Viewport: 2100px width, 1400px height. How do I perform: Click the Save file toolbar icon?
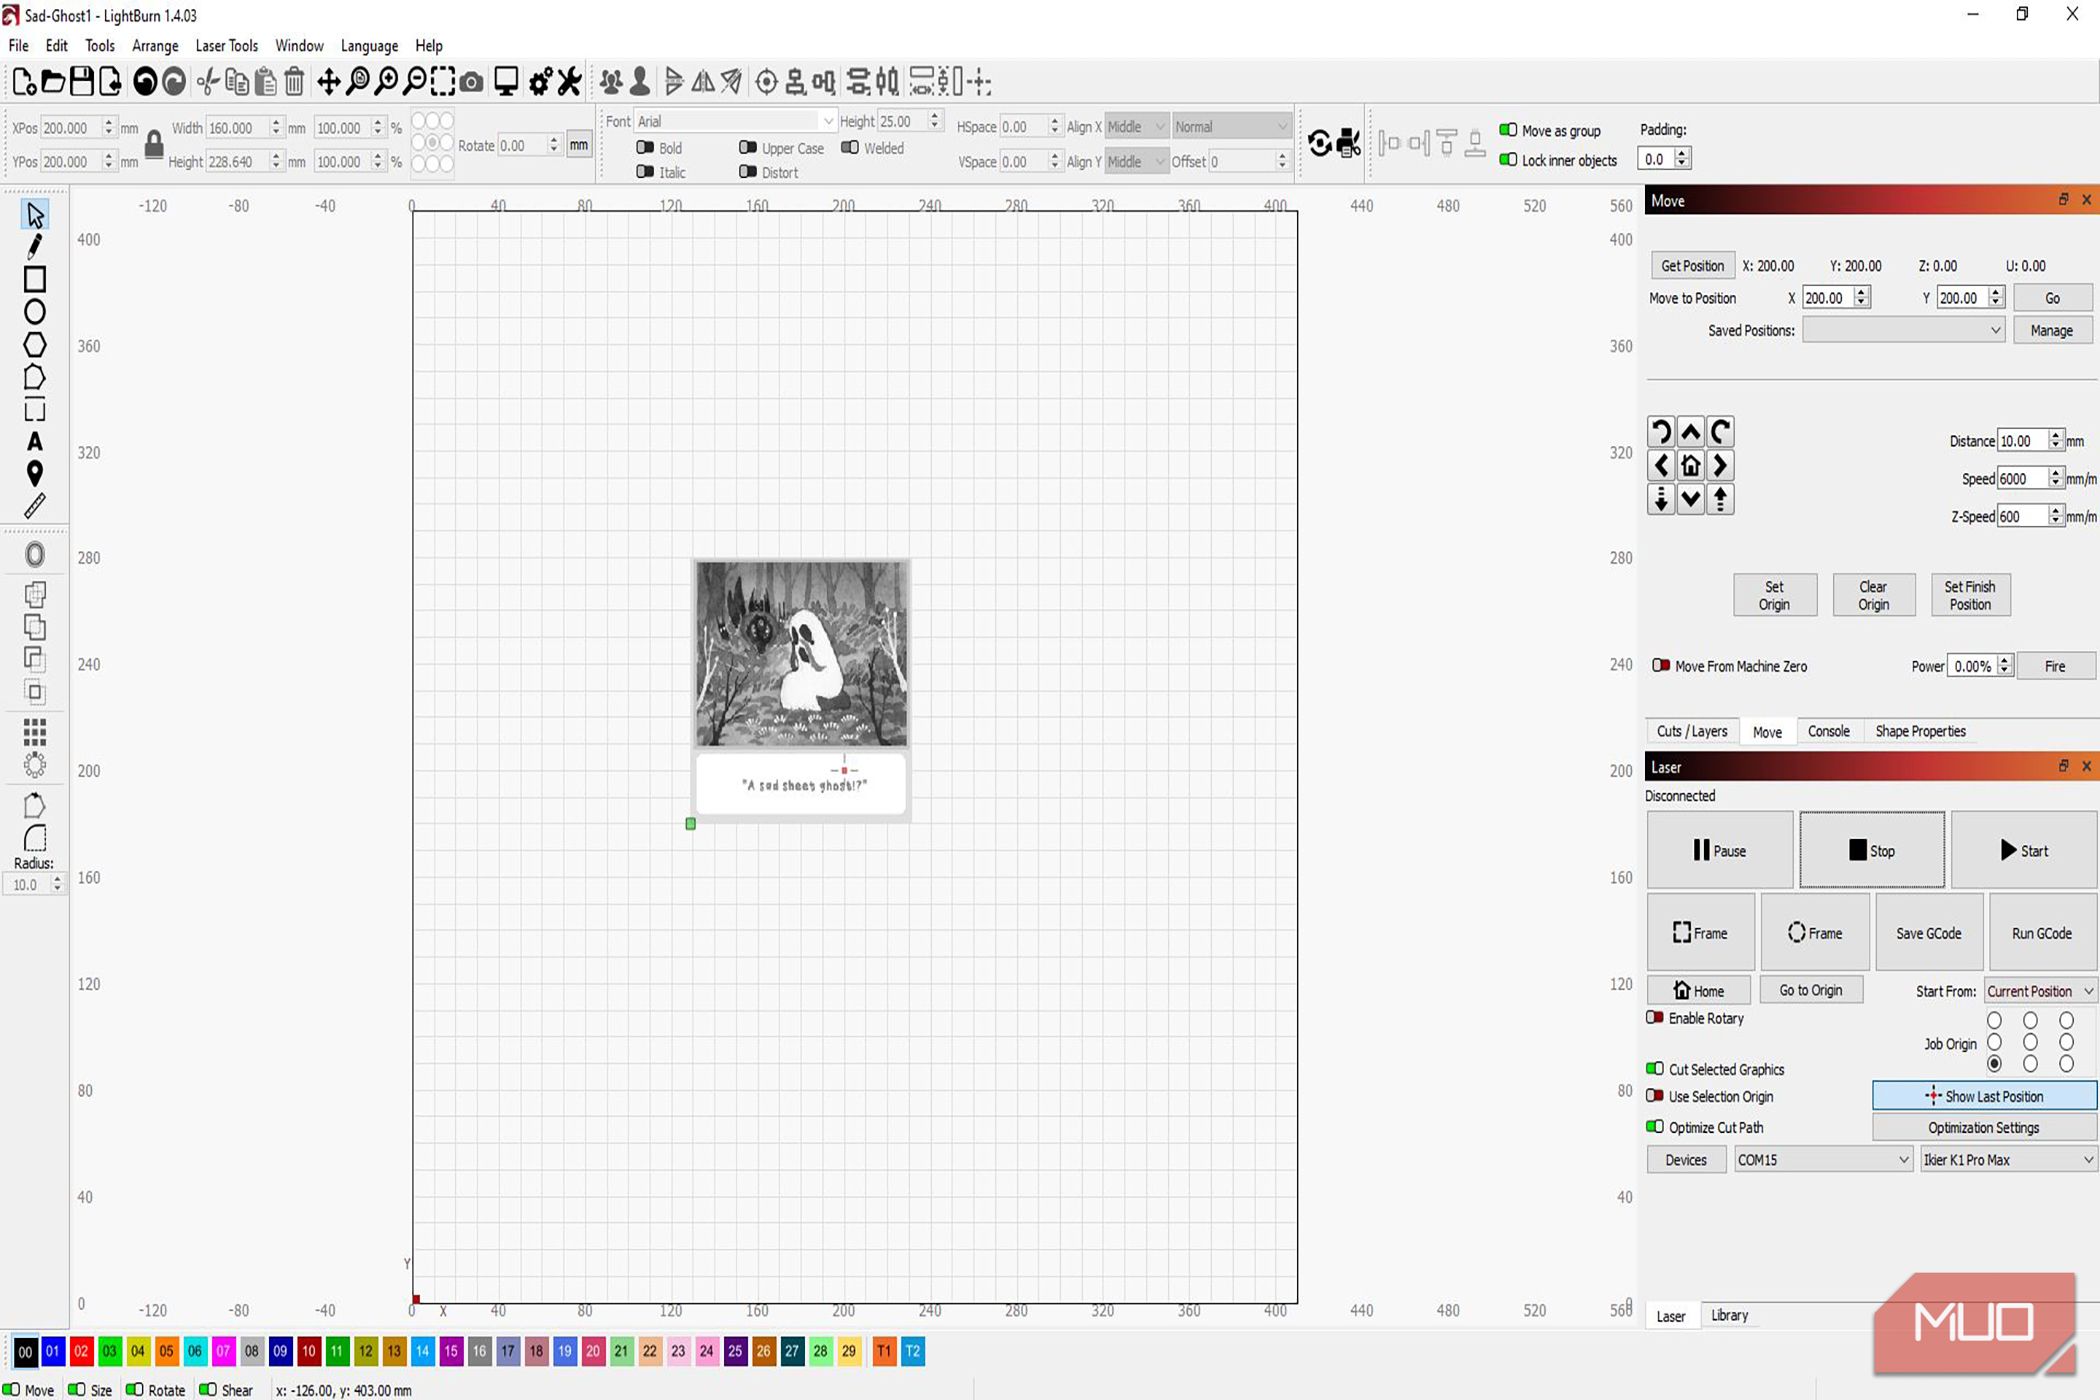pyautogui.click(x=82, y=82)
